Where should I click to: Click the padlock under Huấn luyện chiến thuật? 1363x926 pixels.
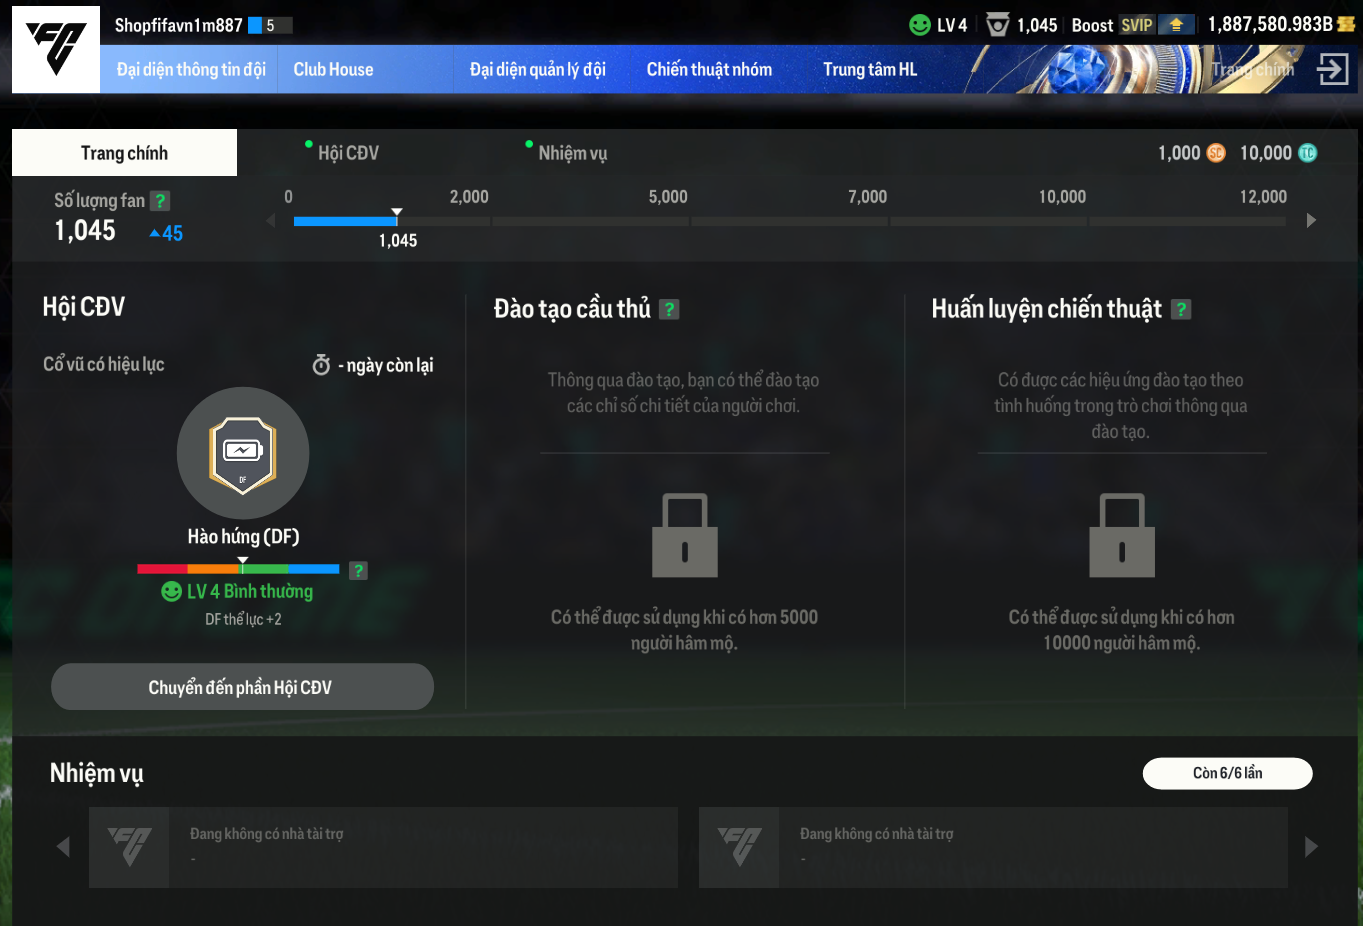1121,536
